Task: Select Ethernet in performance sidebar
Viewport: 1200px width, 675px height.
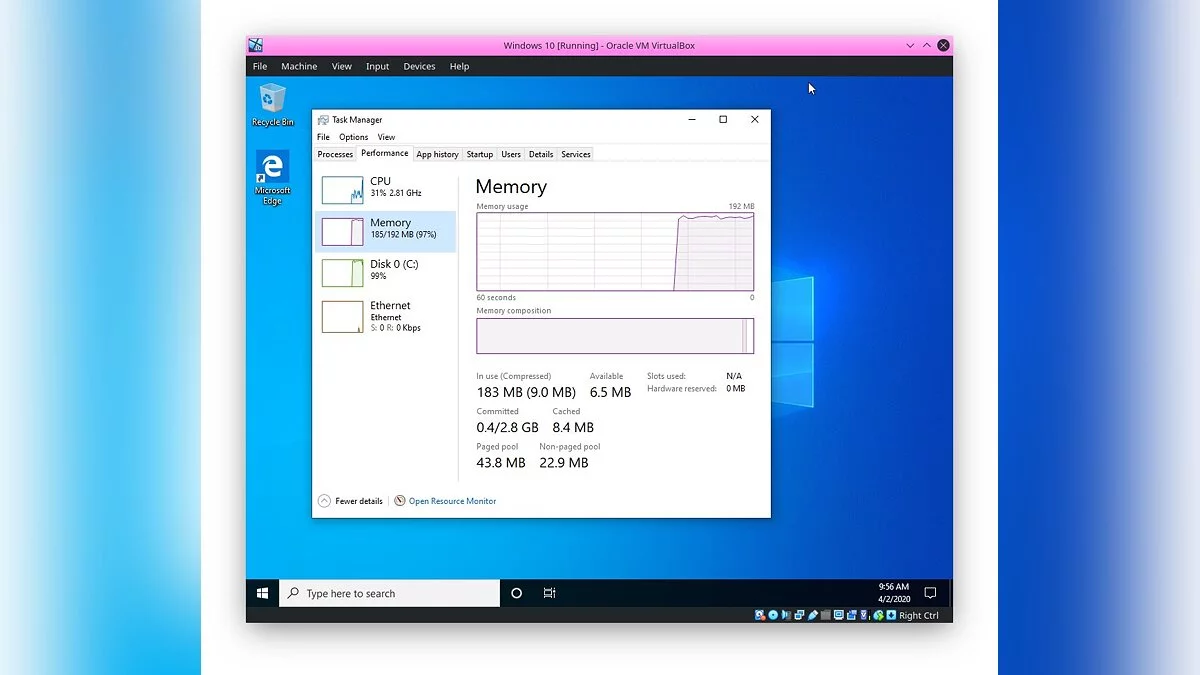Action: pyautogui.click(x=386, y=315)
